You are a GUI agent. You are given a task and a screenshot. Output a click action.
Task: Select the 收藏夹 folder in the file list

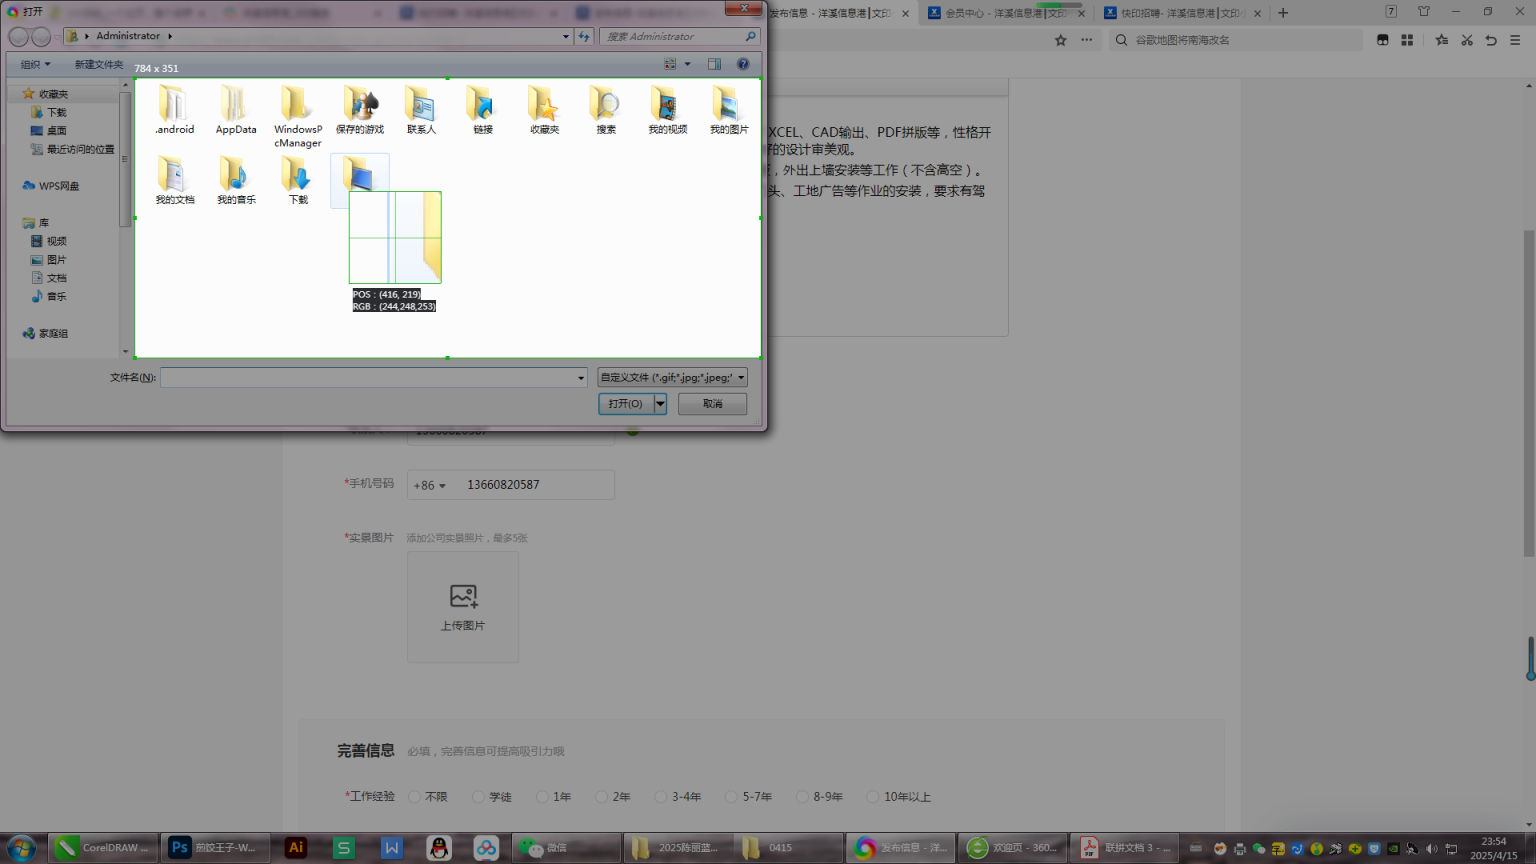click(545, 110)
